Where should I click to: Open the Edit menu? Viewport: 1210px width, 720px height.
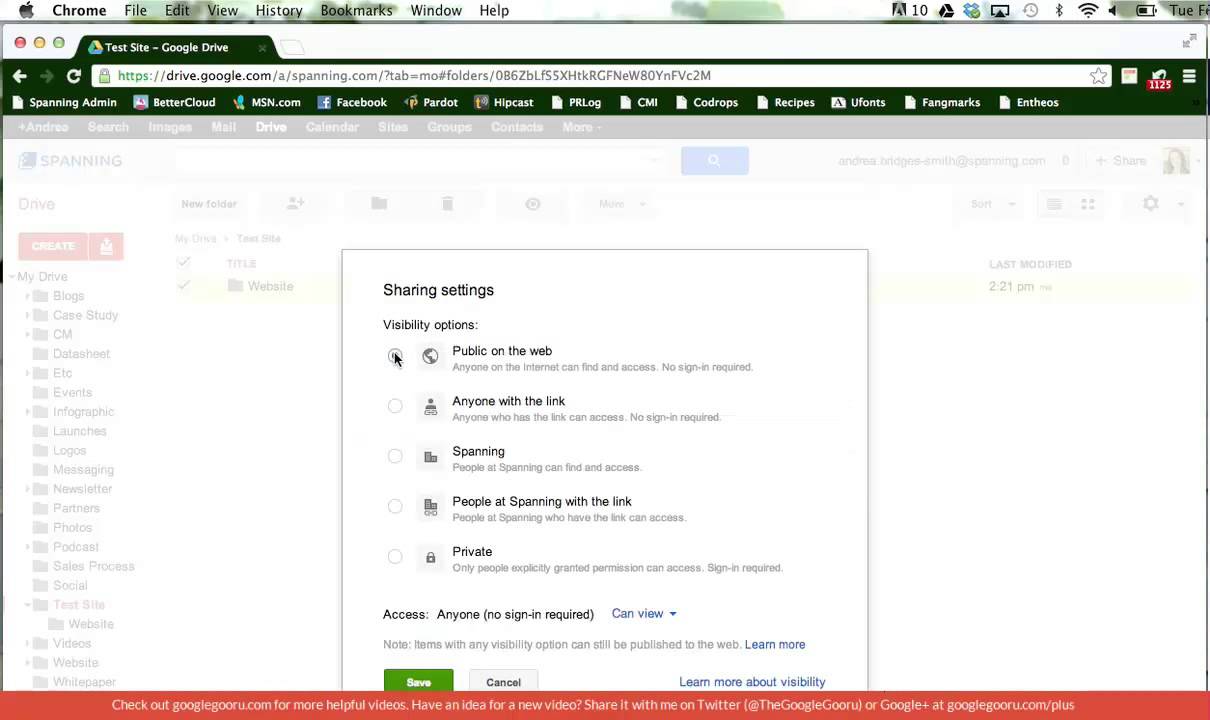pos(177,11)
